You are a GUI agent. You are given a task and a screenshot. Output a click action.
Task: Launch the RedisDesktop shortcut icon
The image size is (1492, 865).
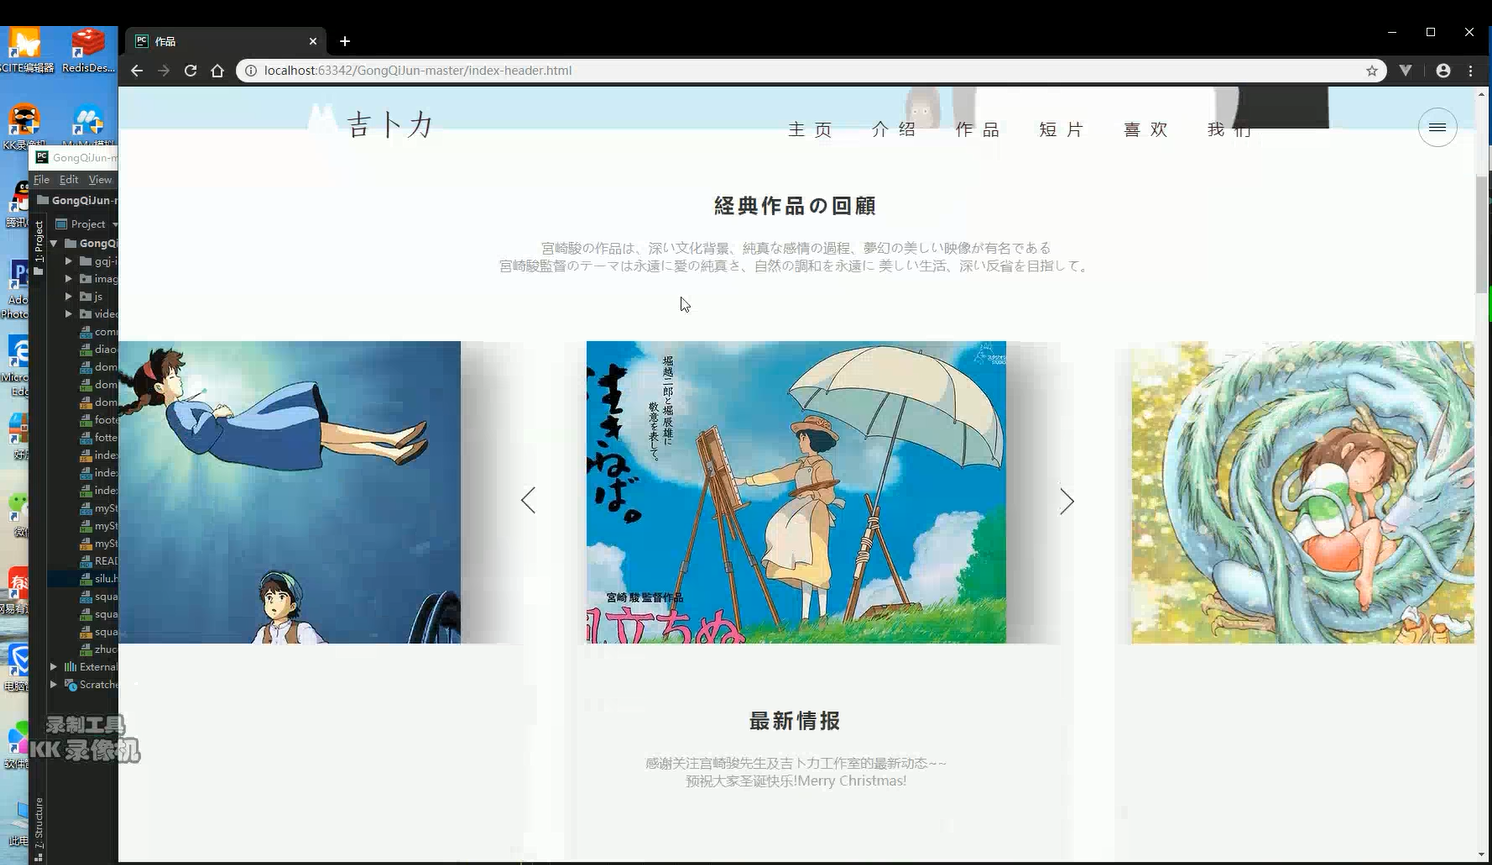click(88, 50)
